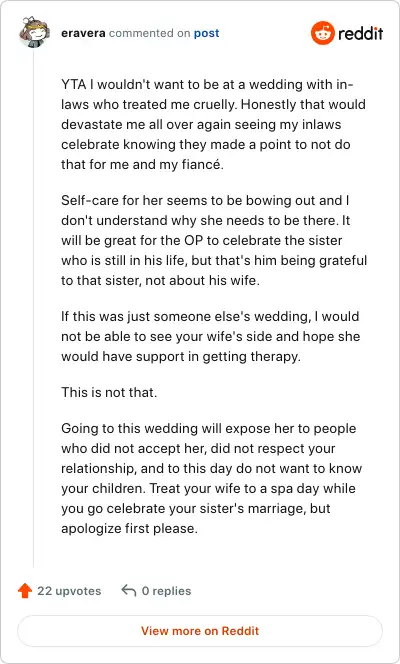
Task: Click the "View more on Reddit" button
Action: click(x=200, y=631)
